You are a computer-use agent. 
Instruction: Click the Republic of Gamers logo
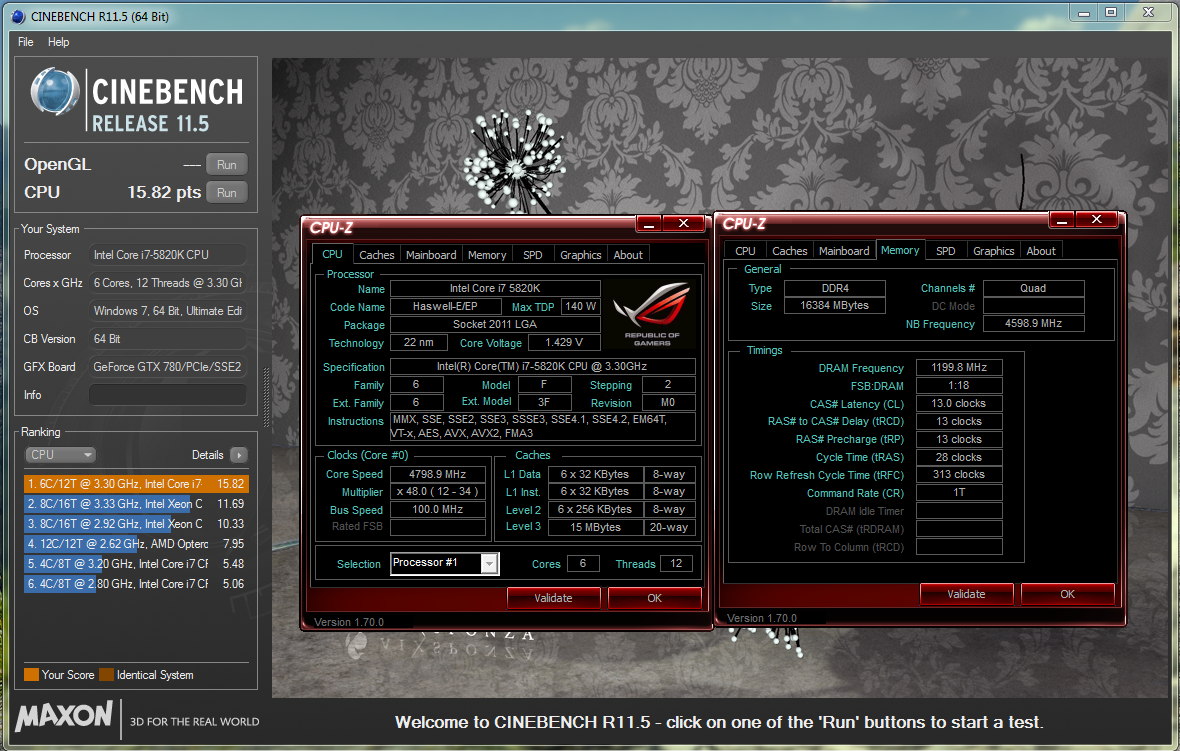(x=652, y=314)
